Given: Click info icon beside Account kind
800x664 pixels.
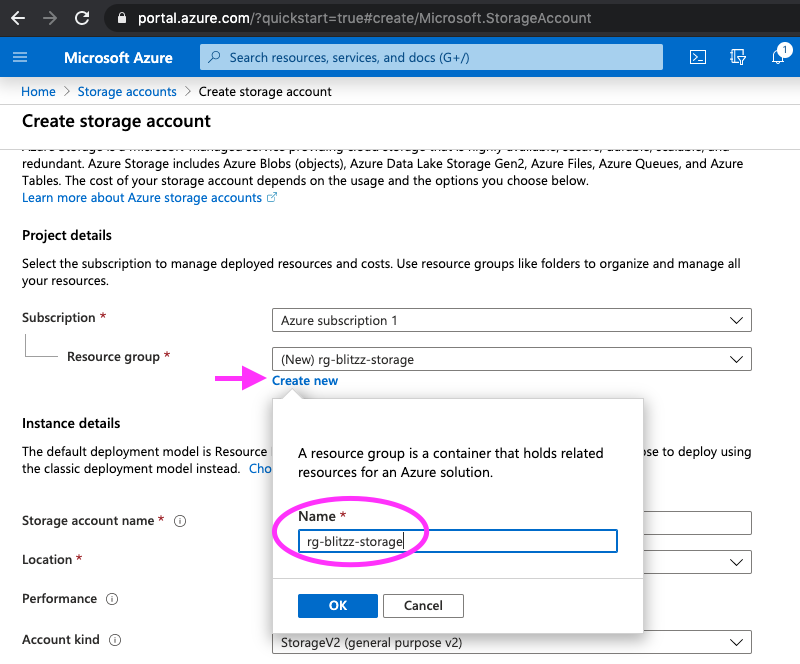Looking at the screenshot, I should [x=115, y=640].
